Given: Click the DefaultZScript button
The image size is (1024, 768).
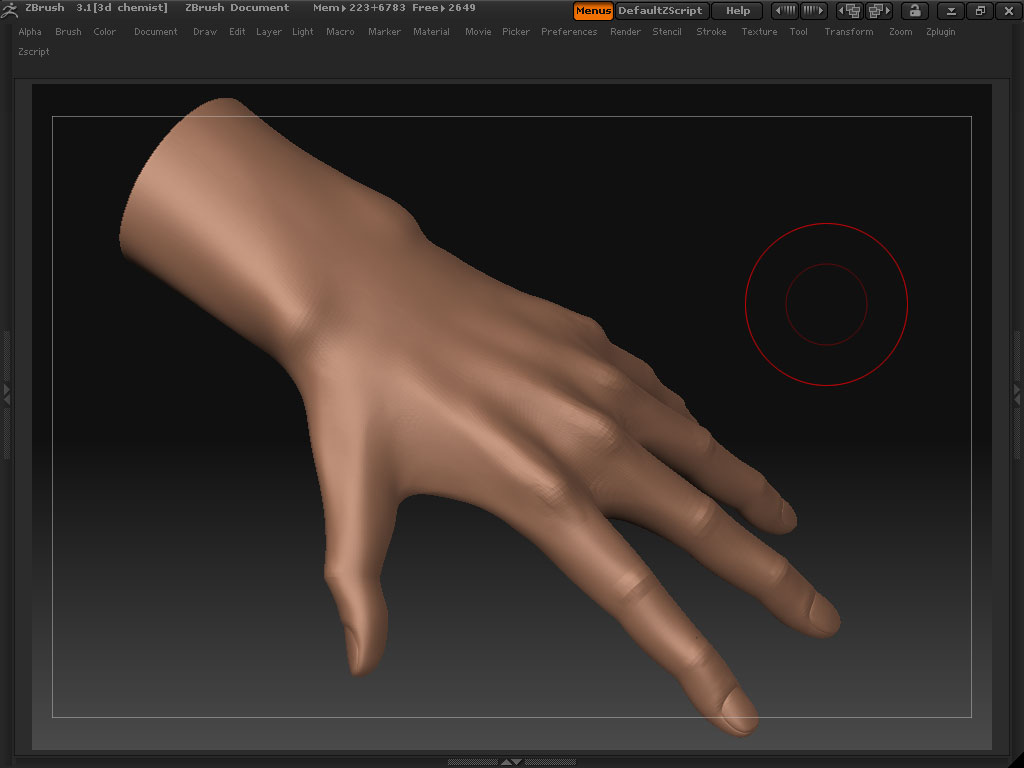Looking at the screenshot, I should [661, 10].
